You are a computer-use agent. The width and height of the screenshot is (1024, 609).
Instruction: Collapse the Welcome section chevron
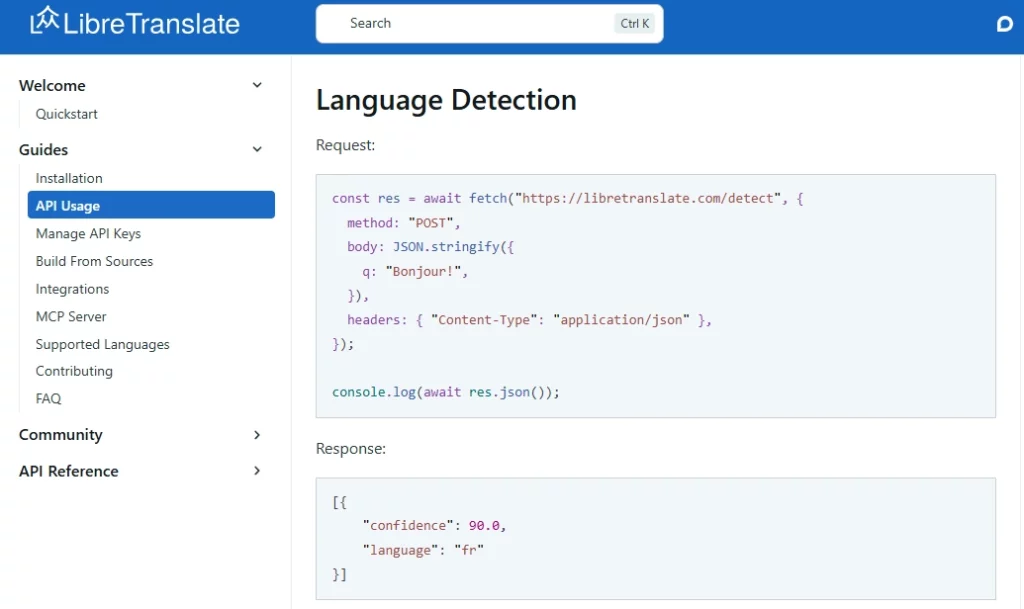click(257, 85)
